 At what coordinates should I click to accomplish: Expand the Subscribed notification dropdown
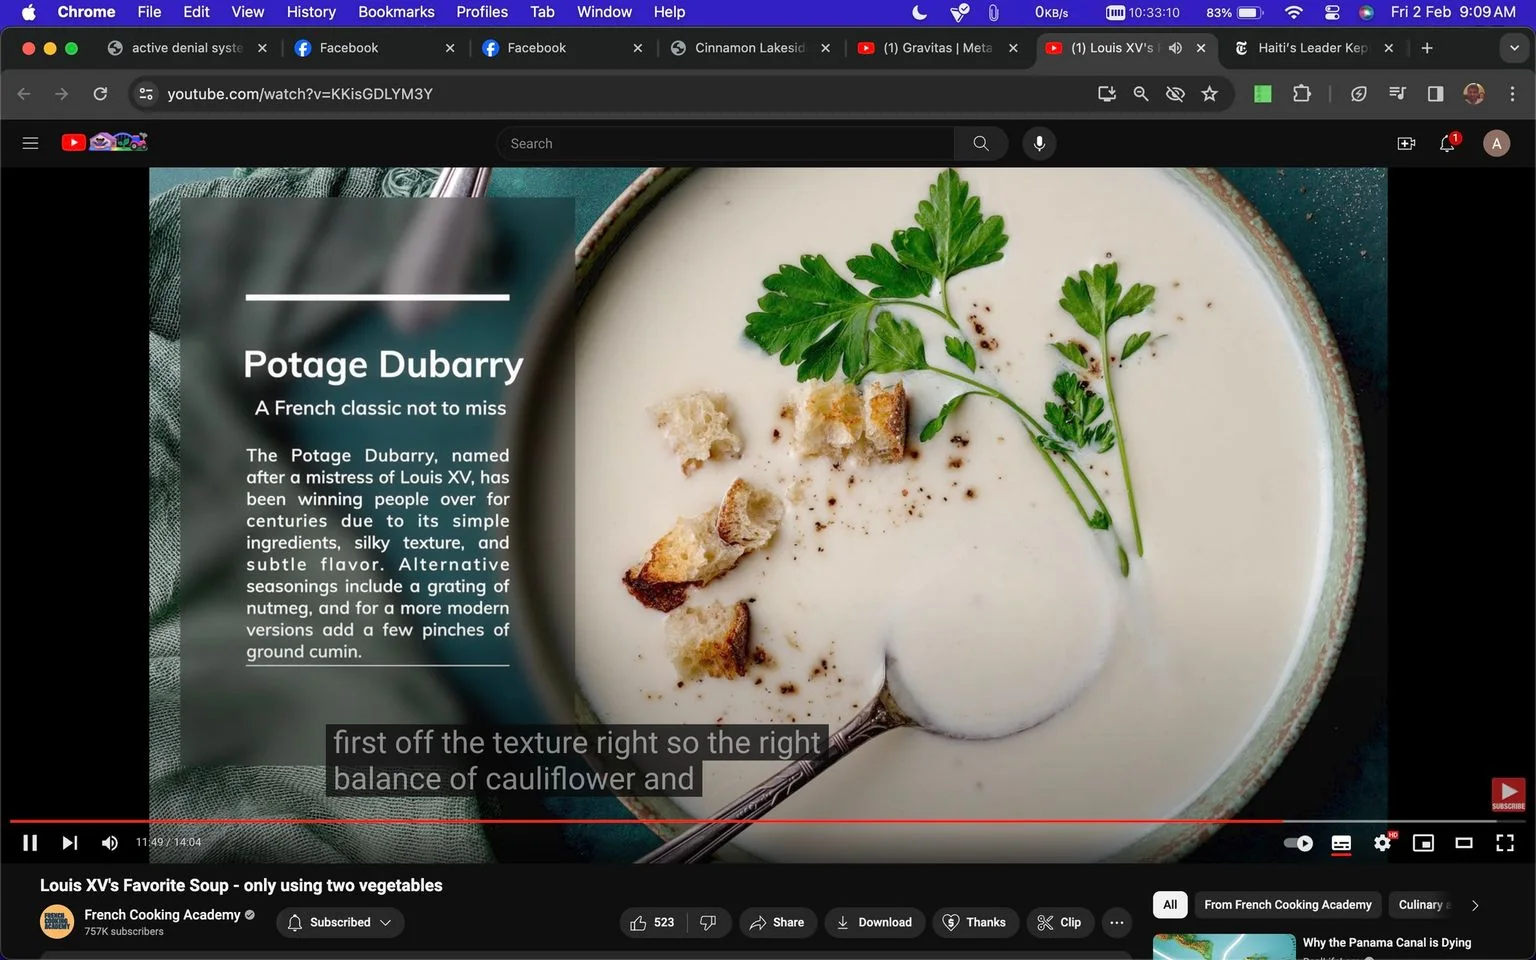340,922
